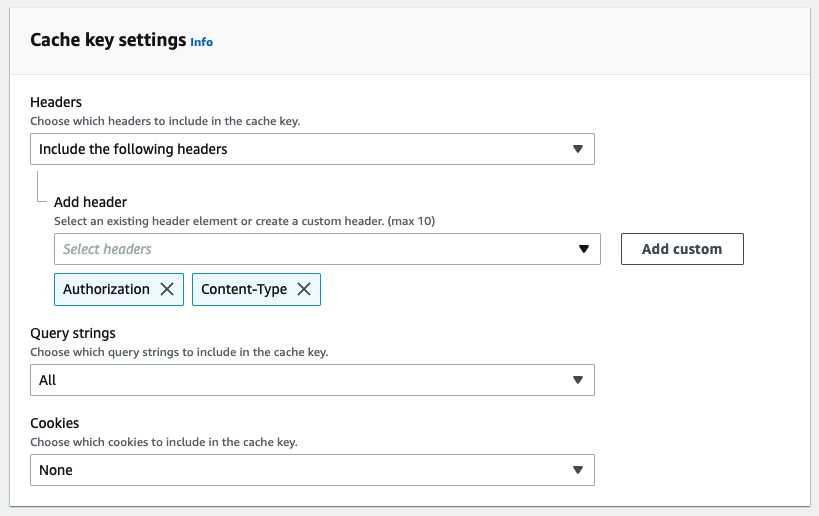Click the Query strings label
The height and width of the screenshot is (516, 819).
[x=73, y=333]
